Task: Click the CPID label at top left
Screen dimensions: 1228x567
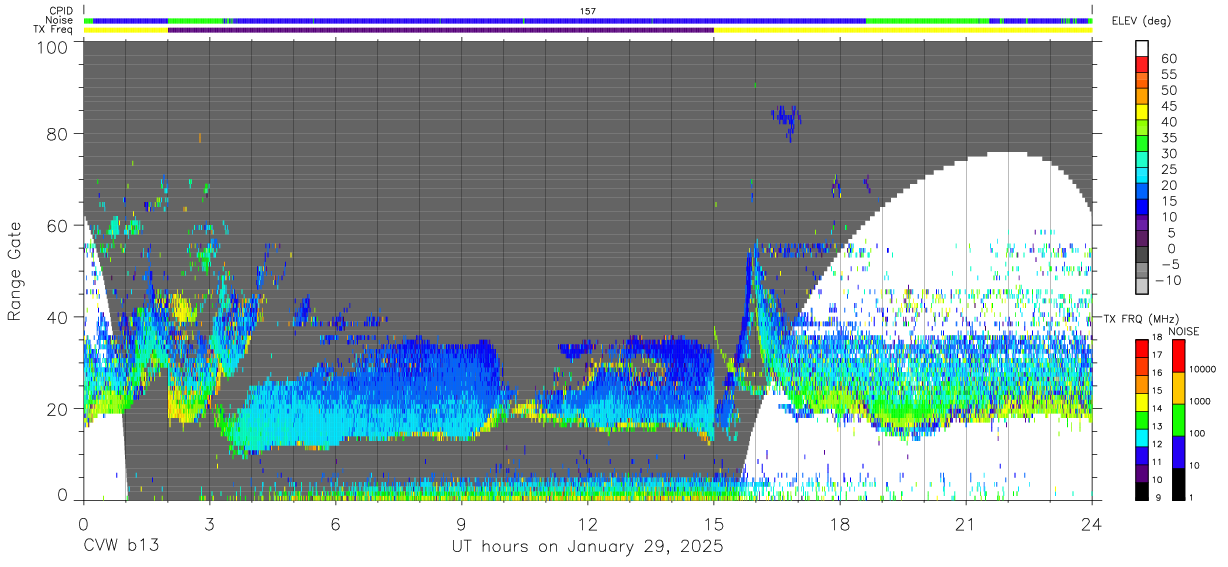Action: click(62, 11)
